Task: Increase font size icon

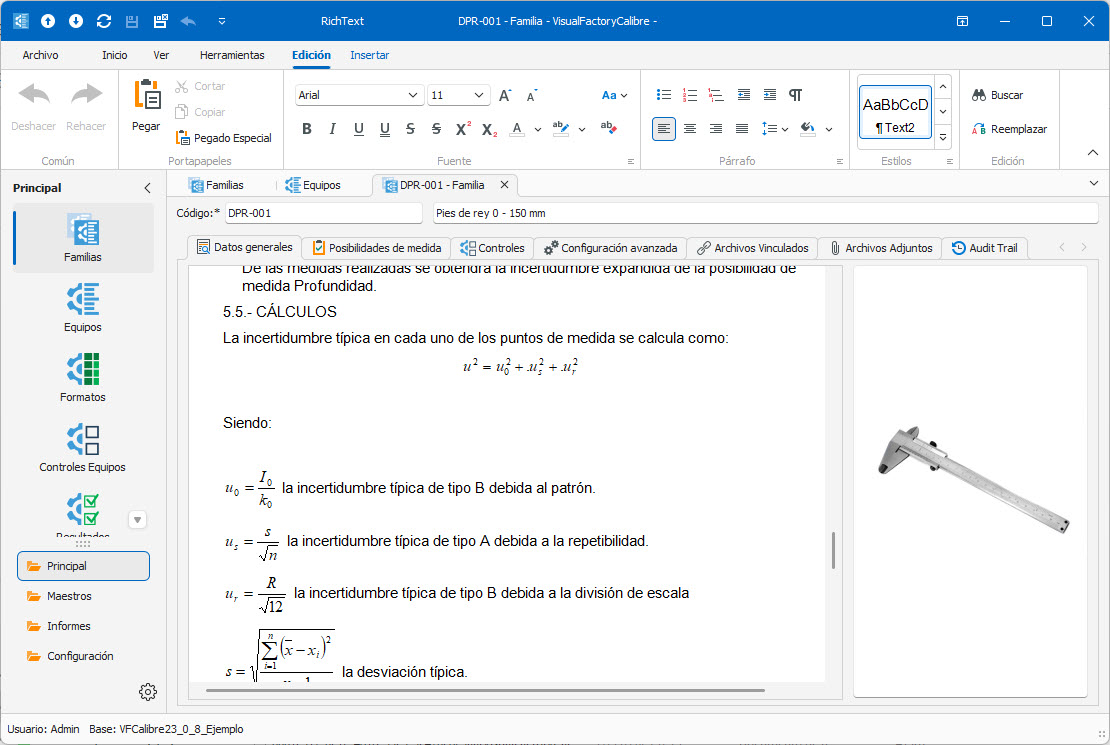Action: tap(505, 96)
